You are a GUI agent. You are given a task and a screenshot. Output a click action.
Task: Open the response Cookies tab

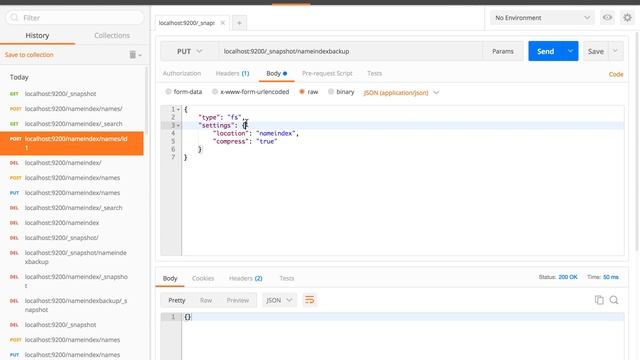pyautogui.click(x=203, y=278)
